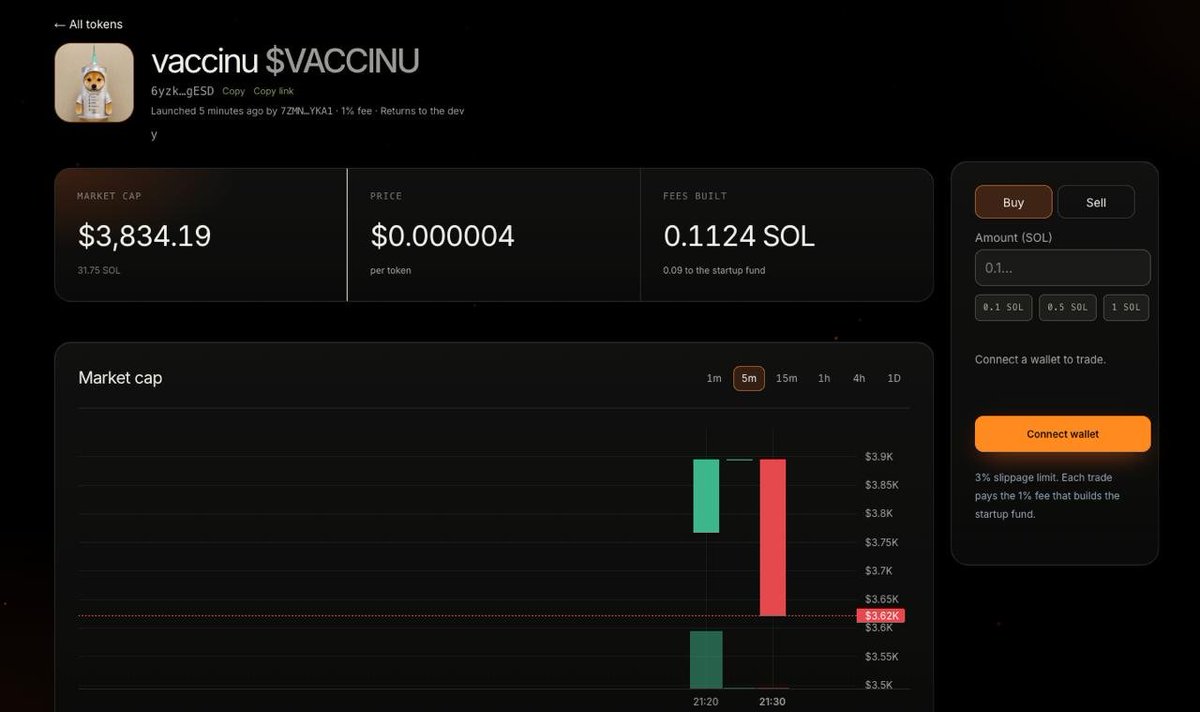Click the tall green candlestick body
Image resolution: width=1200 pixels, height=712 pixels.
pyautogui.click(x=707, y=496)
